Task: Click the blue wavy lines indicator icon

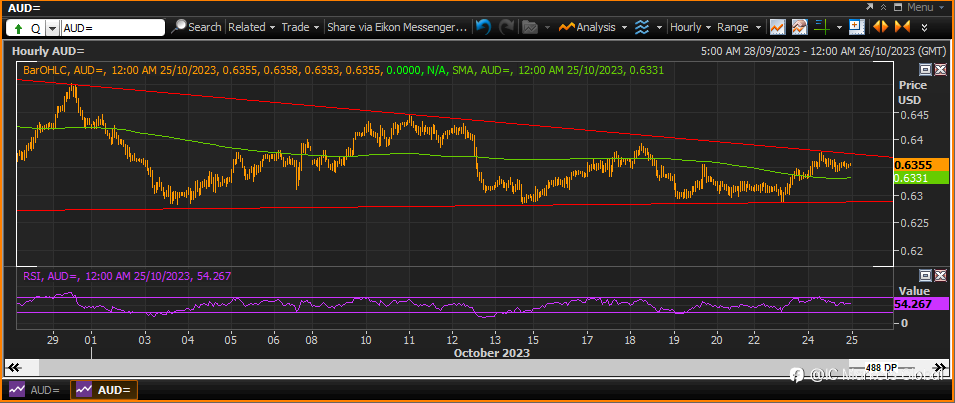Action: [x=641, y=27]
